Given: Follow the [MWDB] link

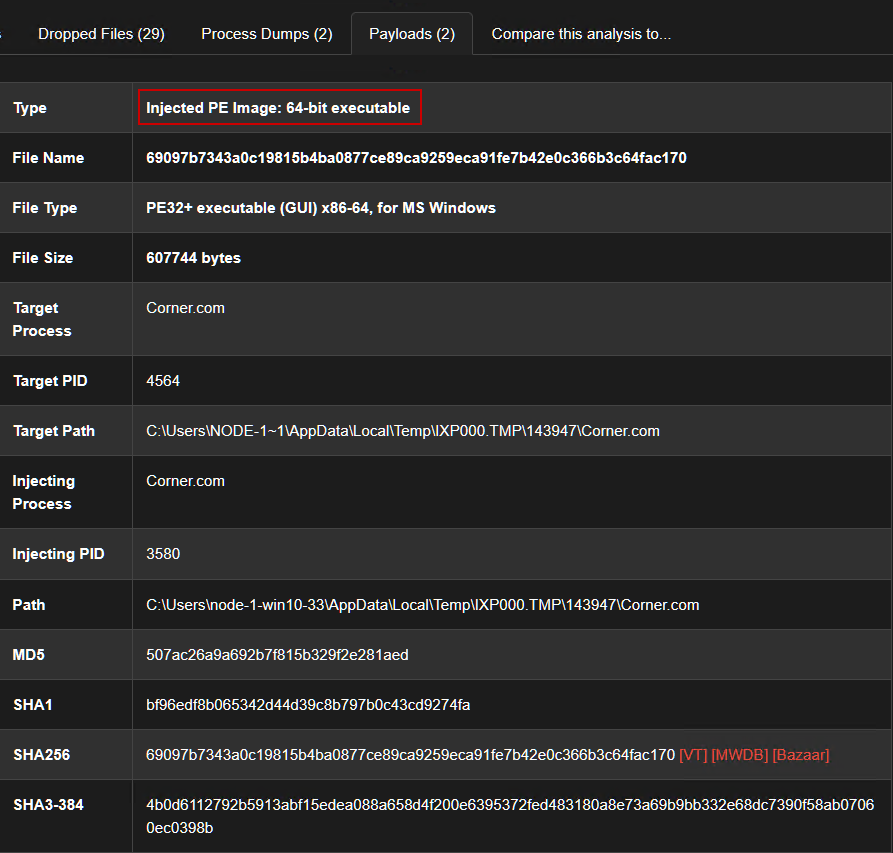Looking at the screenshot, I should 739,755.
